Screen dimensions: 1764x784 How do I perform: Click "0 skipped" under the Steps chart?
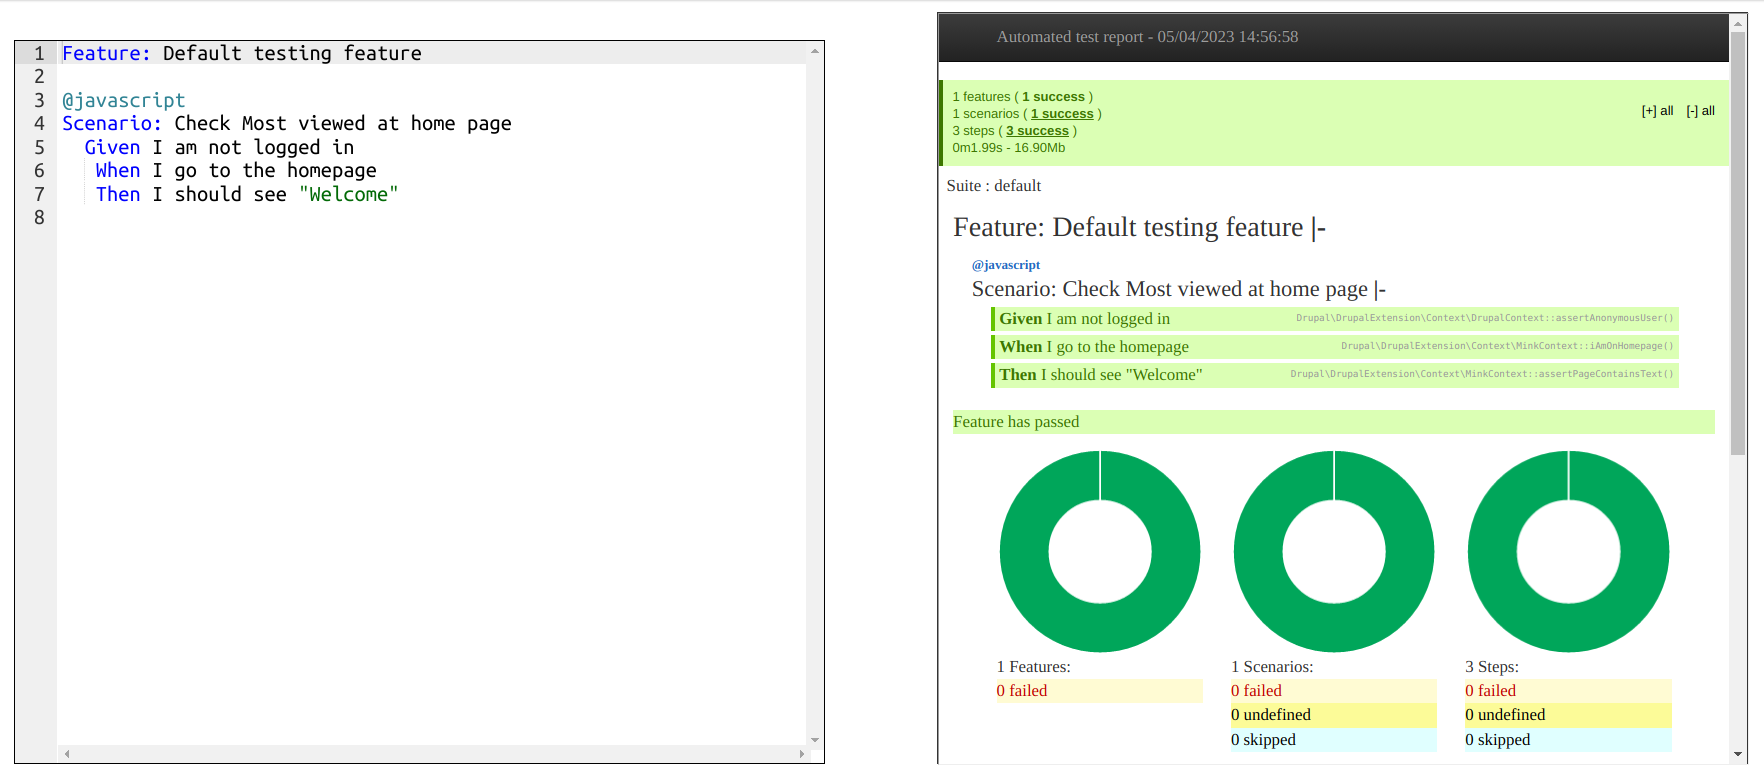click(x=1568, y=740)
